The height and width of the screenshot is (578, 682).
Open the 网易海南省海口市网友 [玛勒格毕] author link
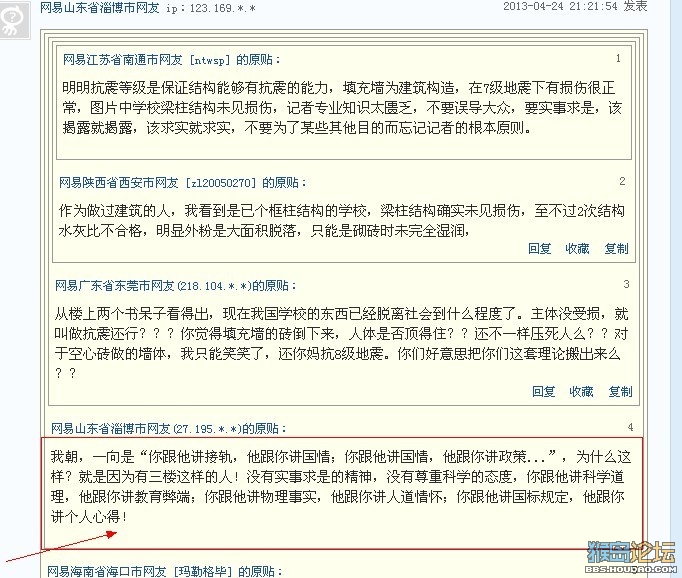pyautogui.click(x=140, y=571)
